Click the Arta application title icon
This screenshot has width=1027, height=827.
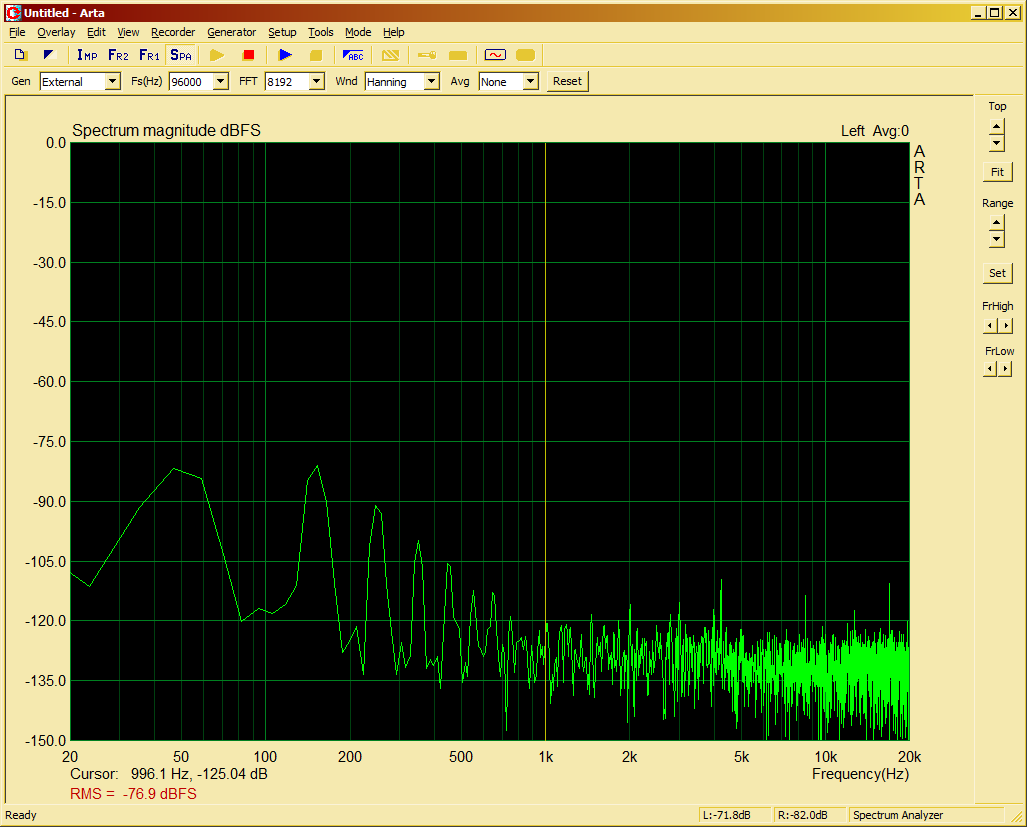tap(12, 12)
